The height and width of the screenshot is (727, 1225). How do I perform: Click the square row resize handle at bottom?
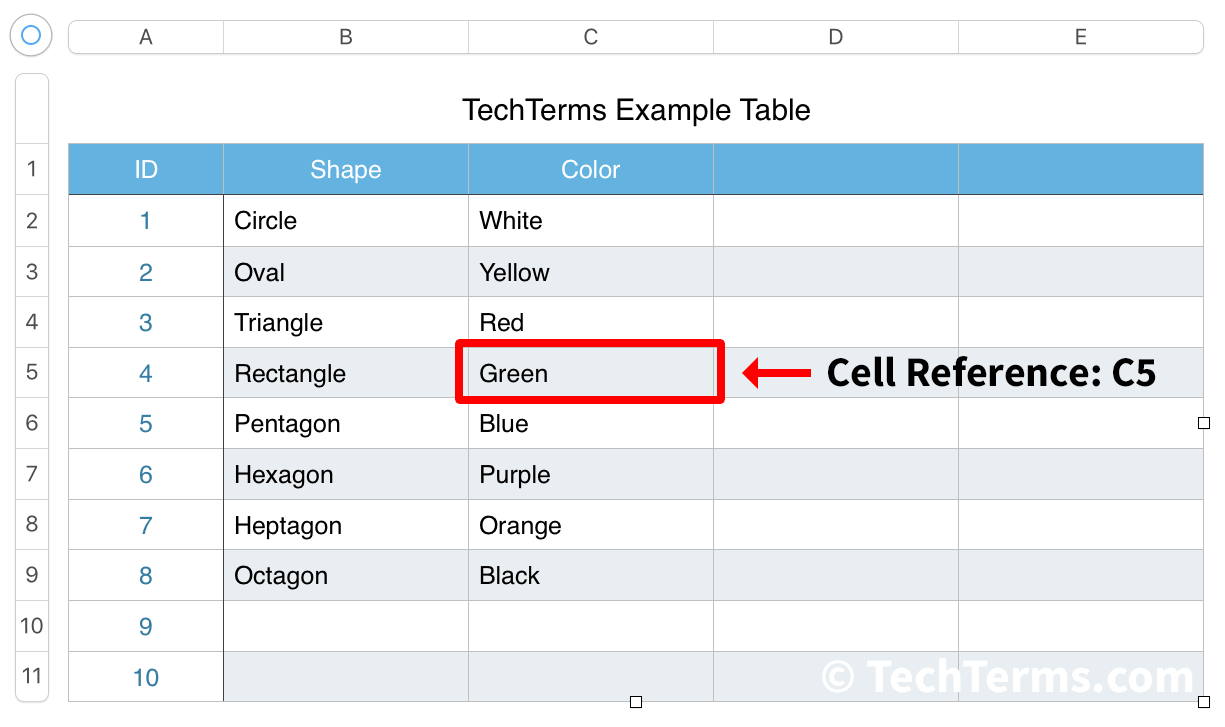click(x=636, y=702)
